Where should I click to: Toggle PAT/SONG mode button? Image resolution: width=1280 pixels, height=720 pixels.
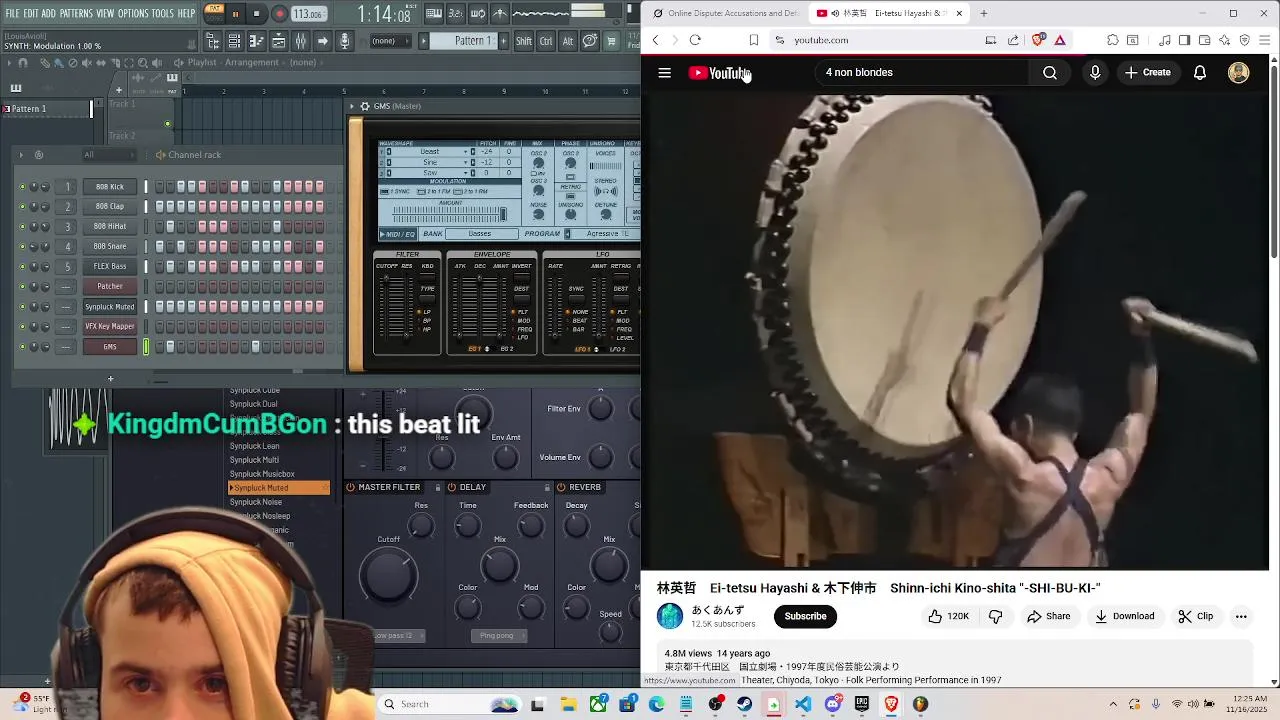(x=212, y=13)
